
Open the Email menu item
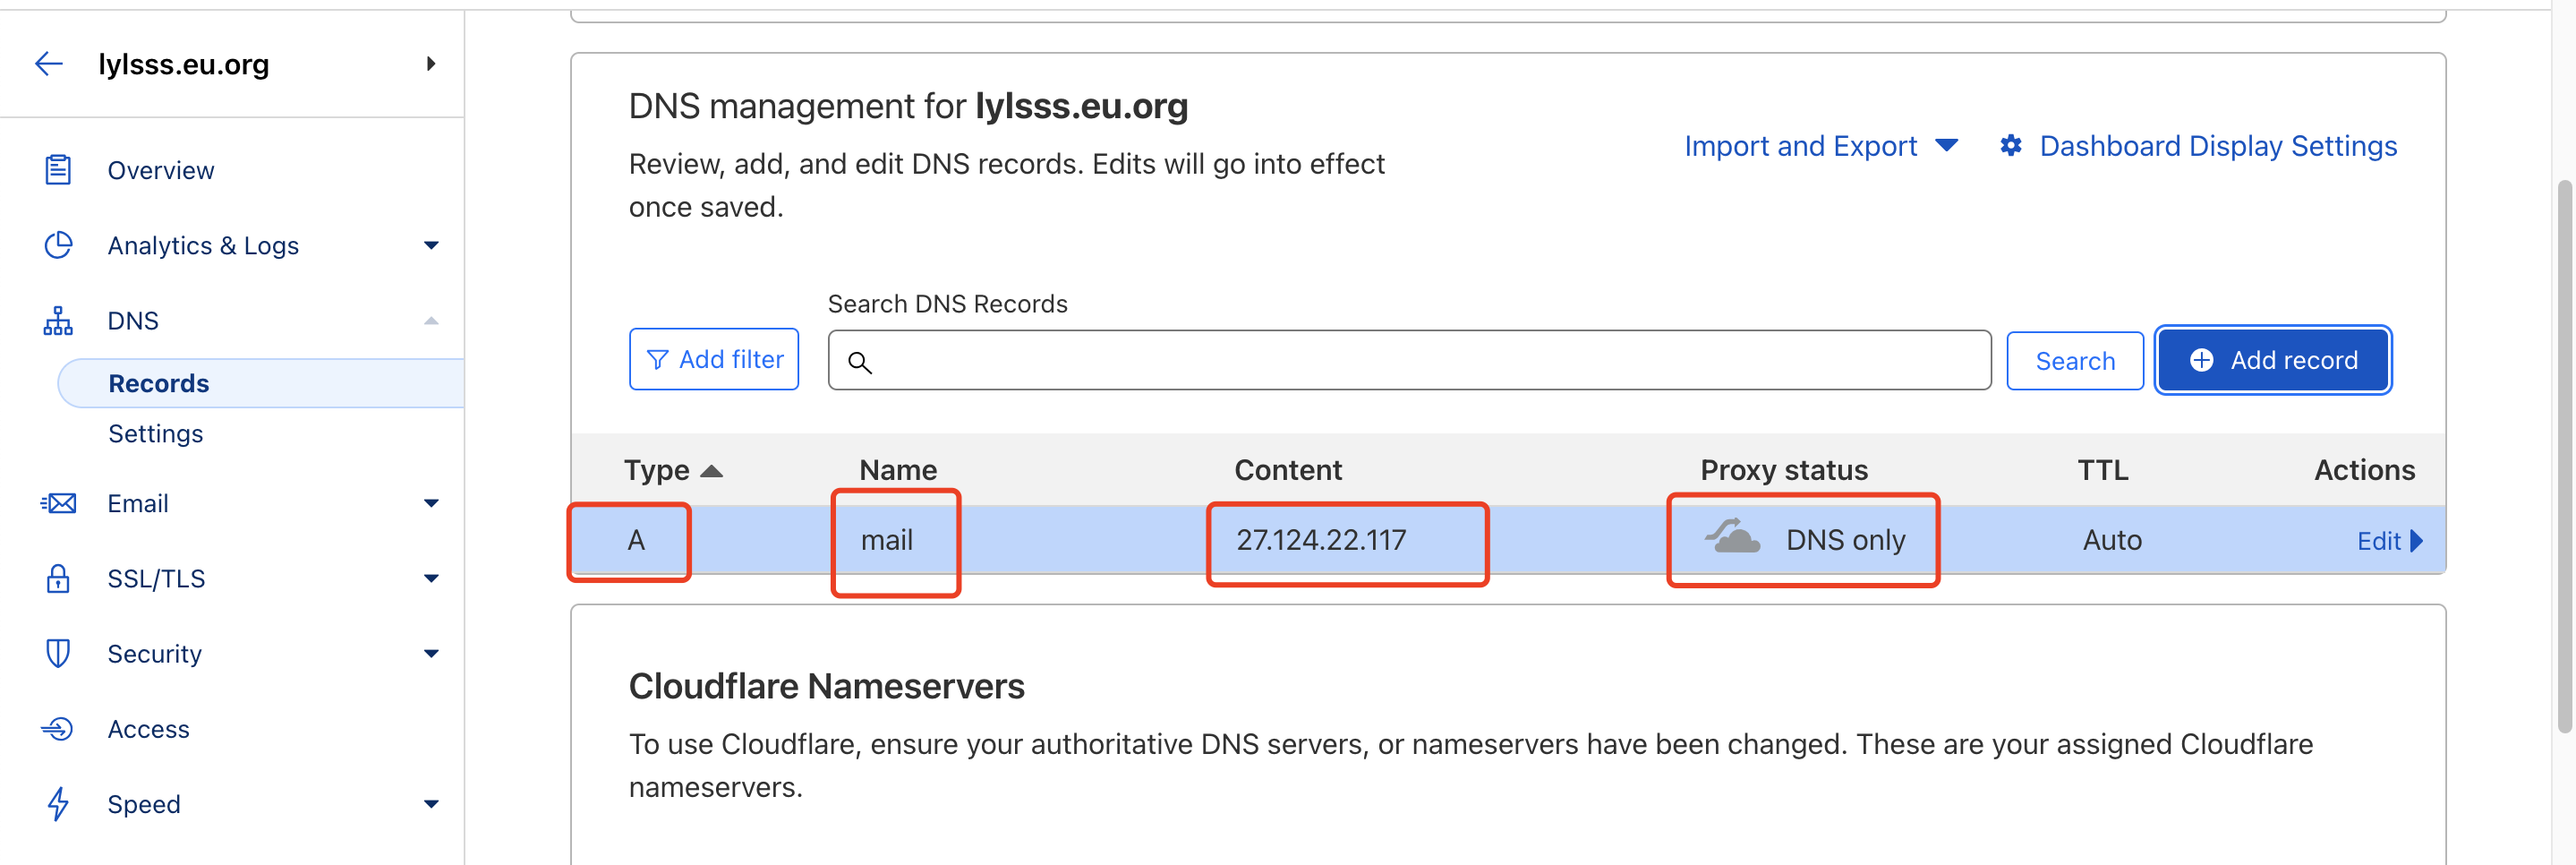tap(138, 504)
